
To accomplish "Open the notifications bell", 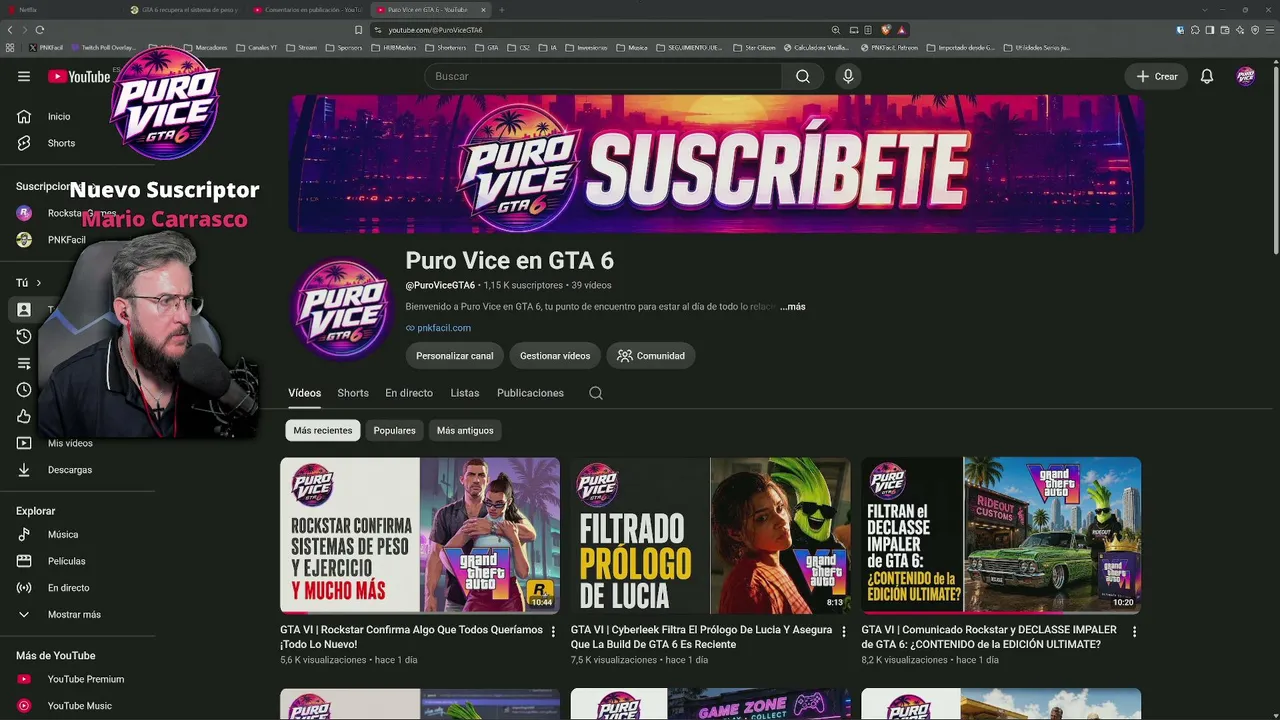I will (x=1207, y=76).
